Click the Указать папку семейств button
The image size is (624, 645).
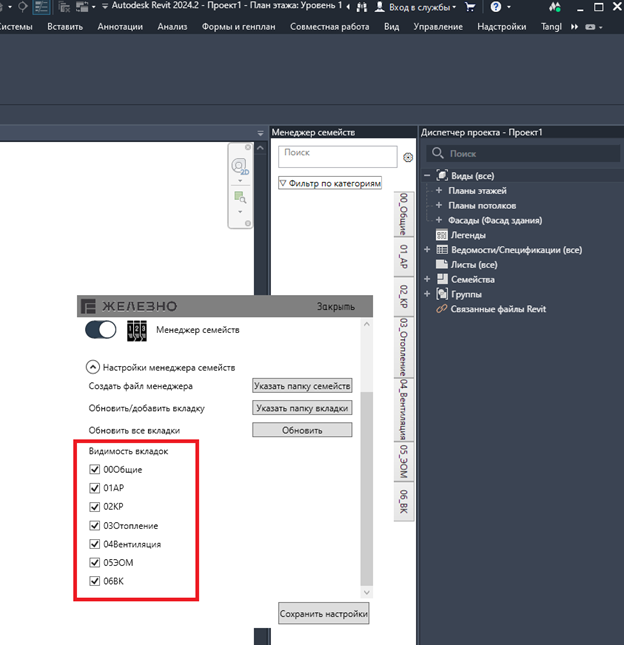tap(302, 386)
